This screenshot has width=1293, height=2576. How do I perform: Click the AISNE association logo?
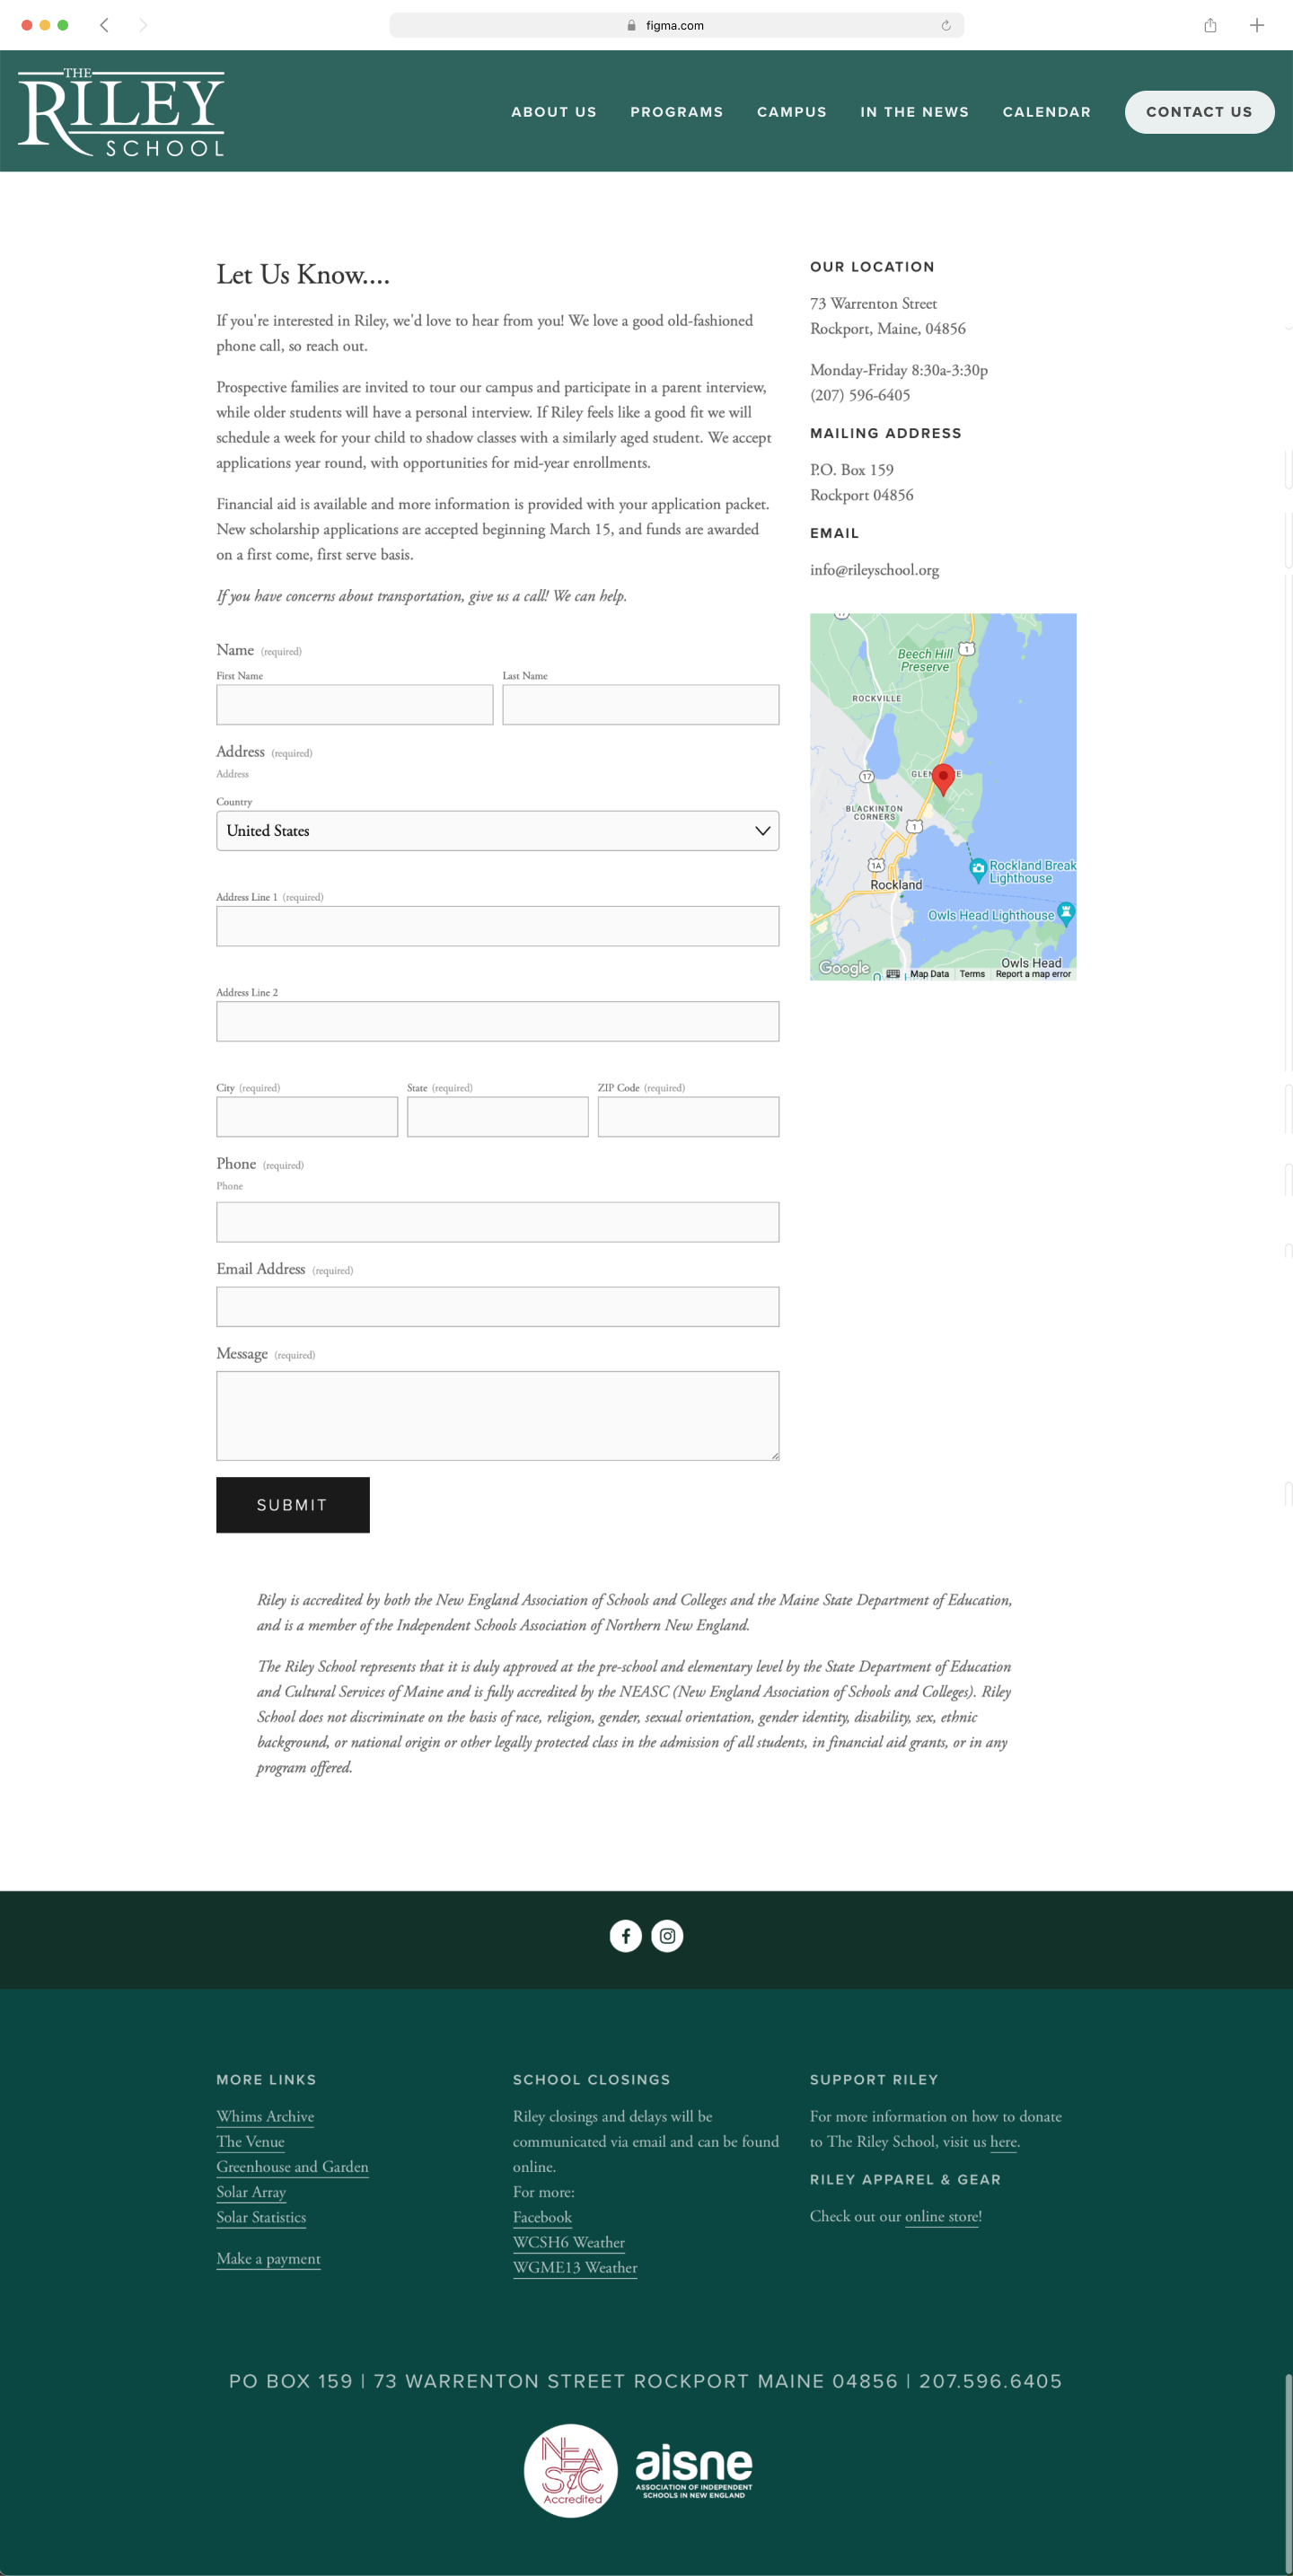(694, 2471)
